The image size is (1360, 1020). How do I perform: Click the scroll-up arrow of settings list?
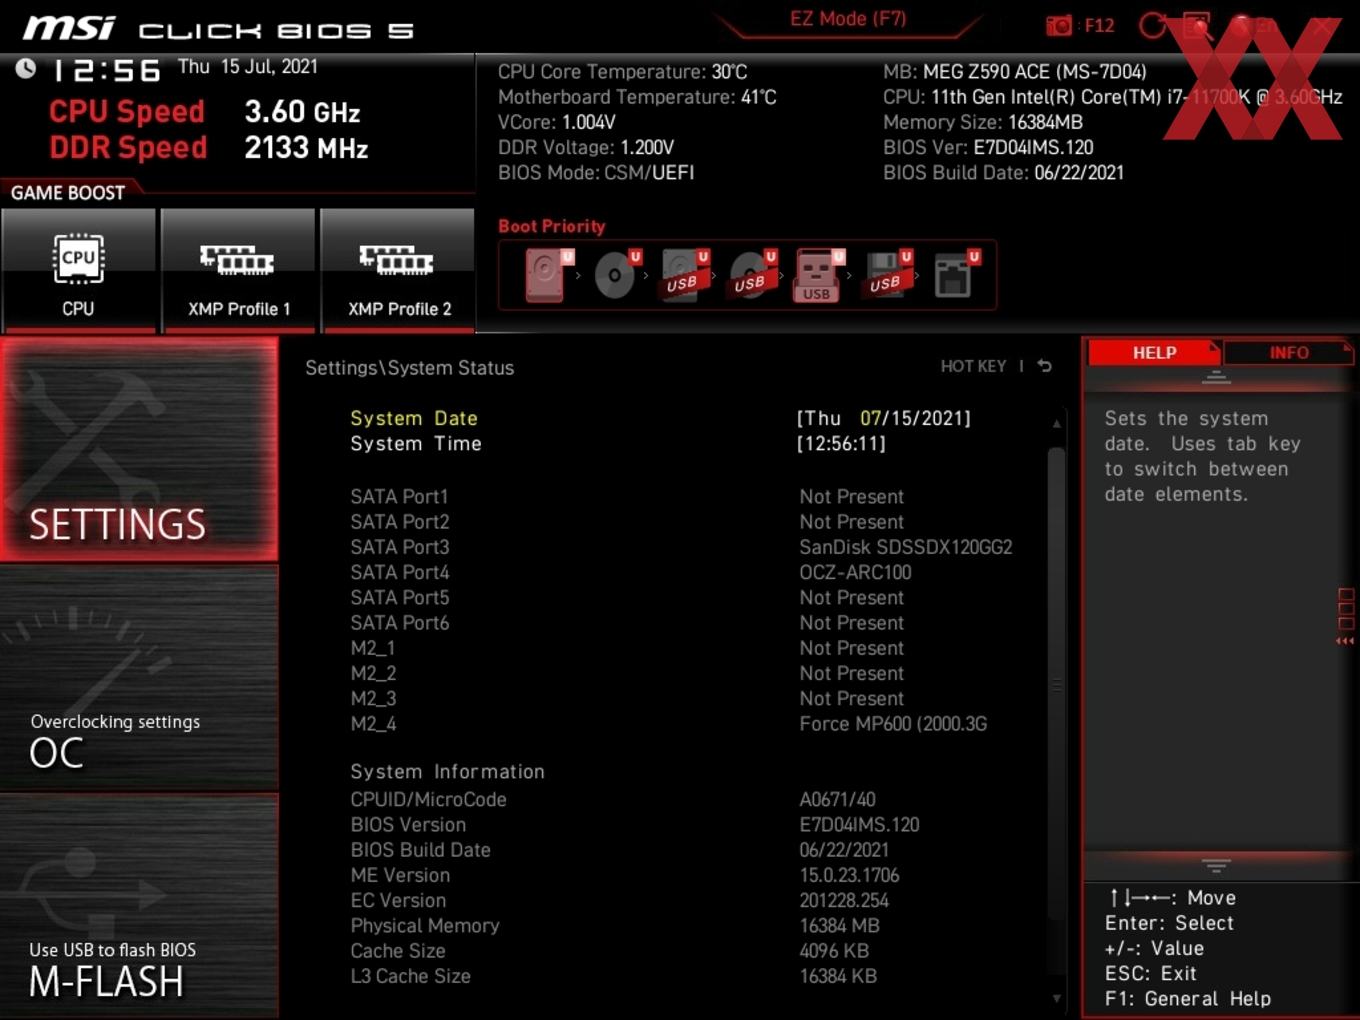(1056, 424)
